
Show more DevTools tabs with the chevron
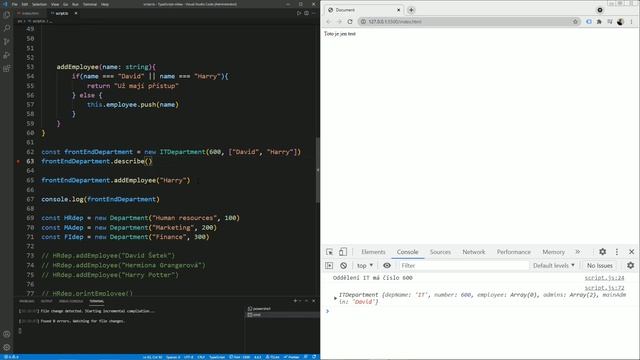click(x=578, y=252)
